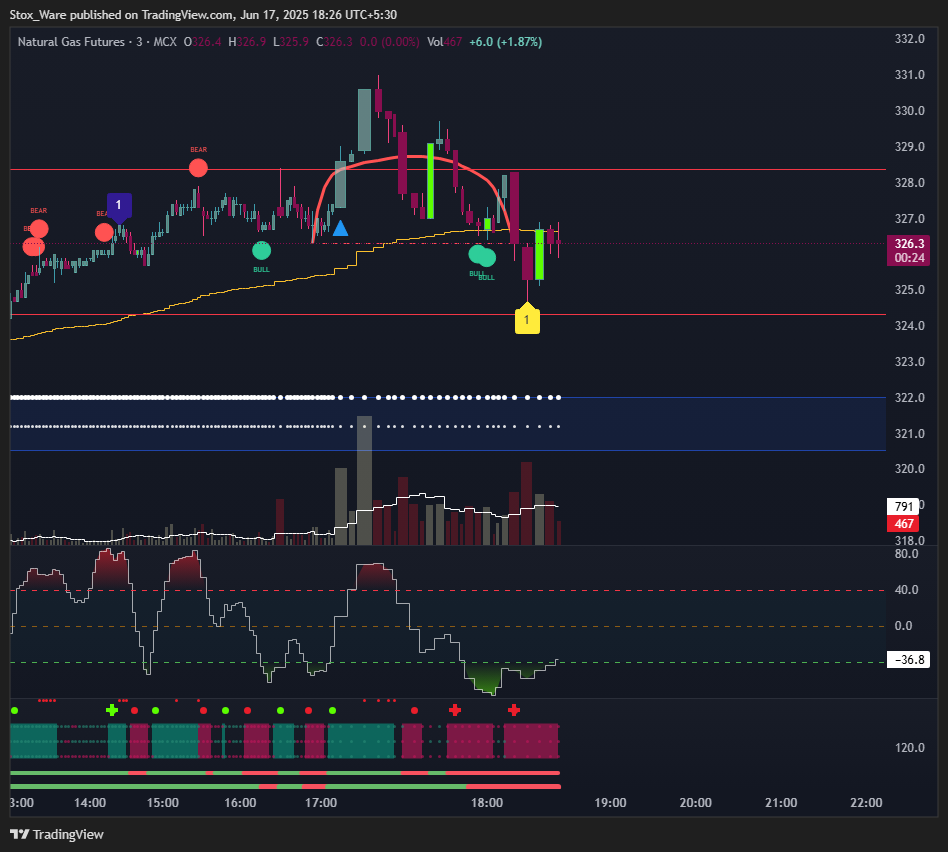Click the 0.0 oscillator axis label
This screenshot has width=948, height=852.
(x=903, y=626)
